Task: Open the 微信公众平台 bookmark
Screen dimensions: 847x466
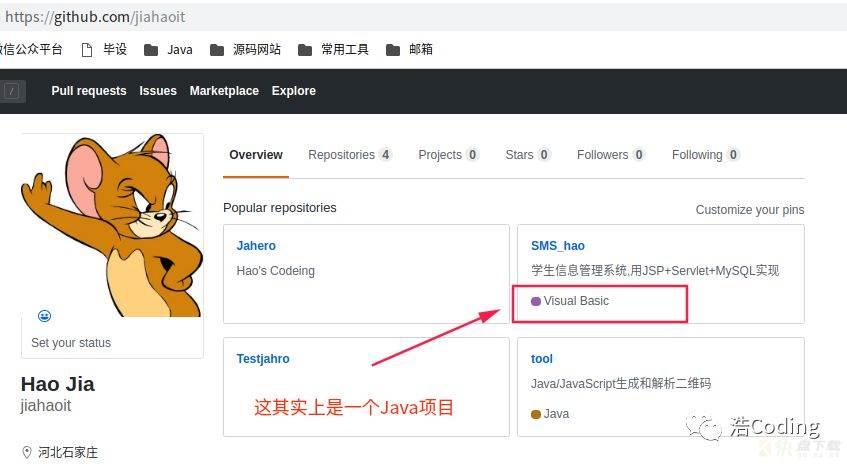Action: [31, 49]
